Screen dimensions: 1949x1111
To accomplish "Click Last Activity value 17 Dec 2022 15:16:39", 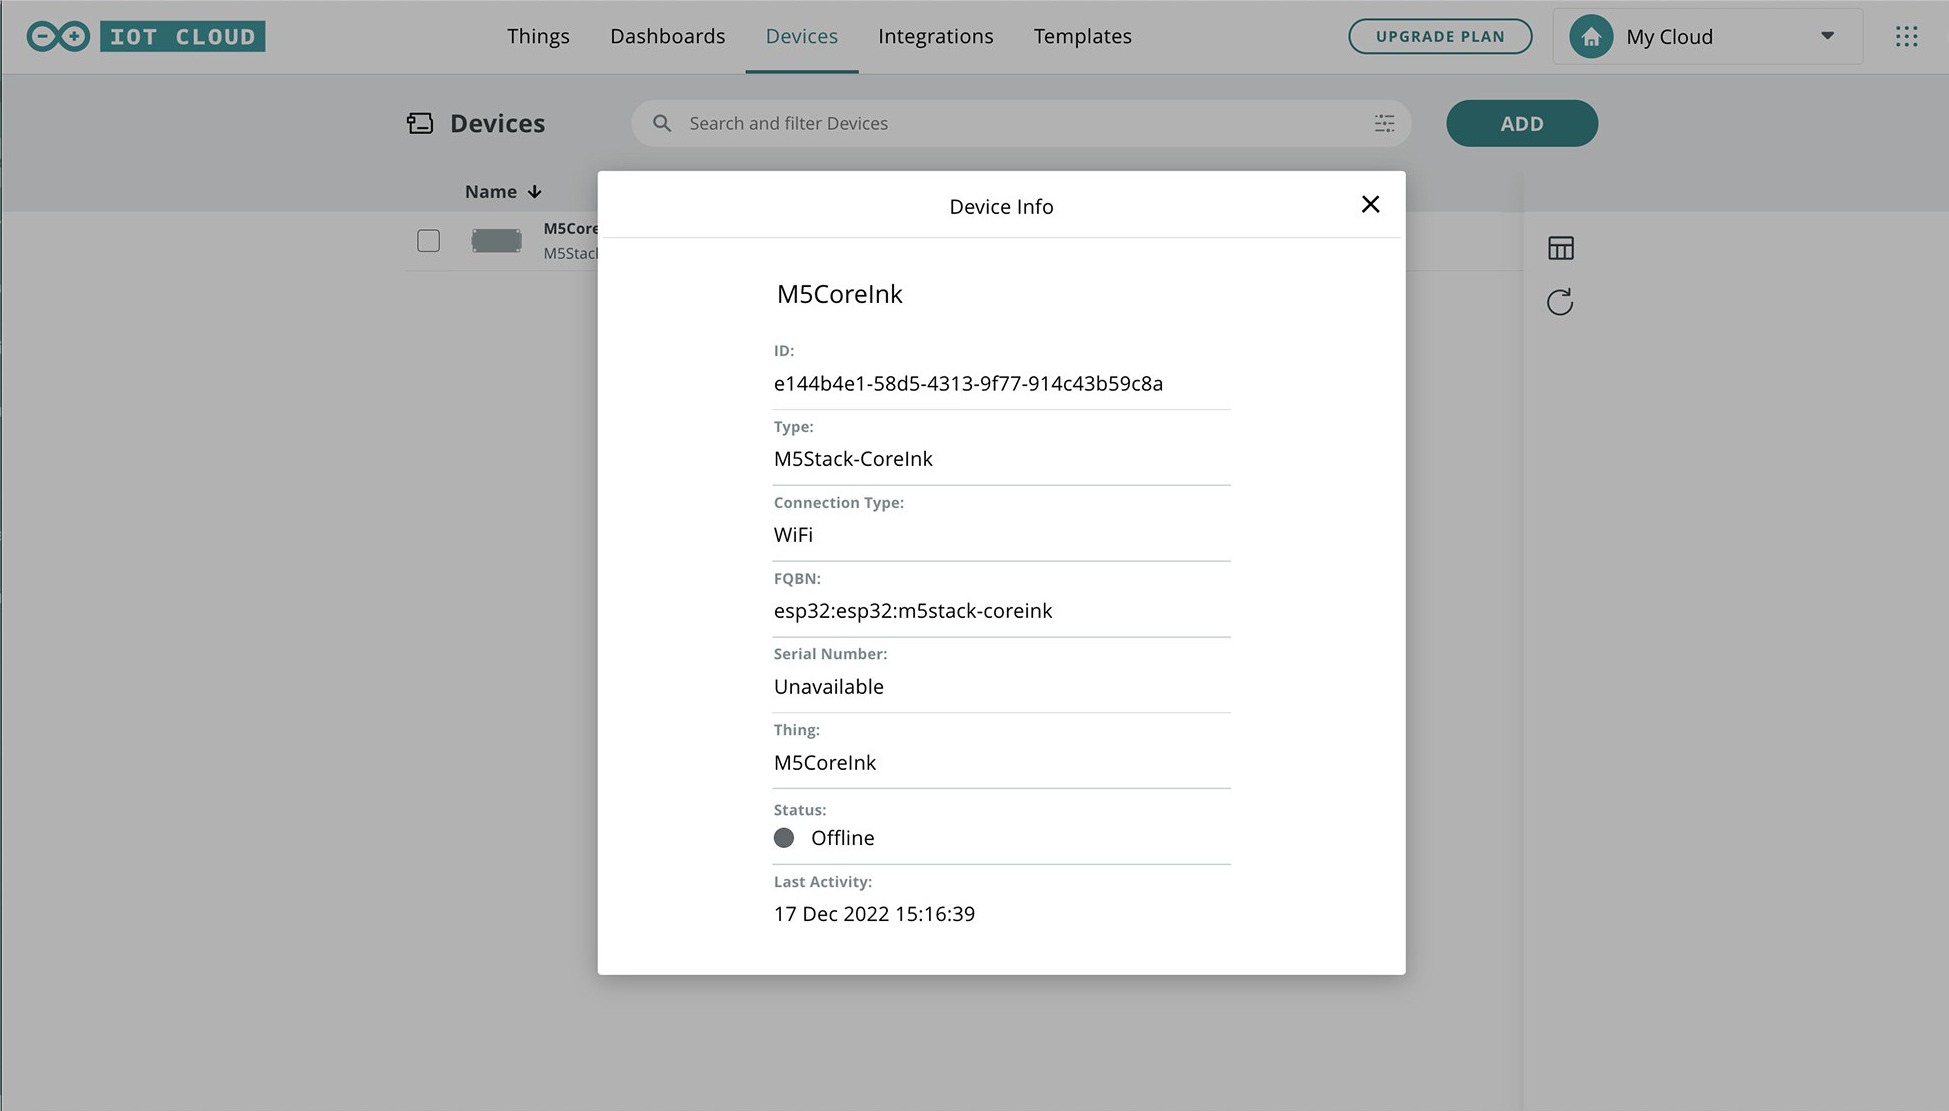I will [874, 914].
